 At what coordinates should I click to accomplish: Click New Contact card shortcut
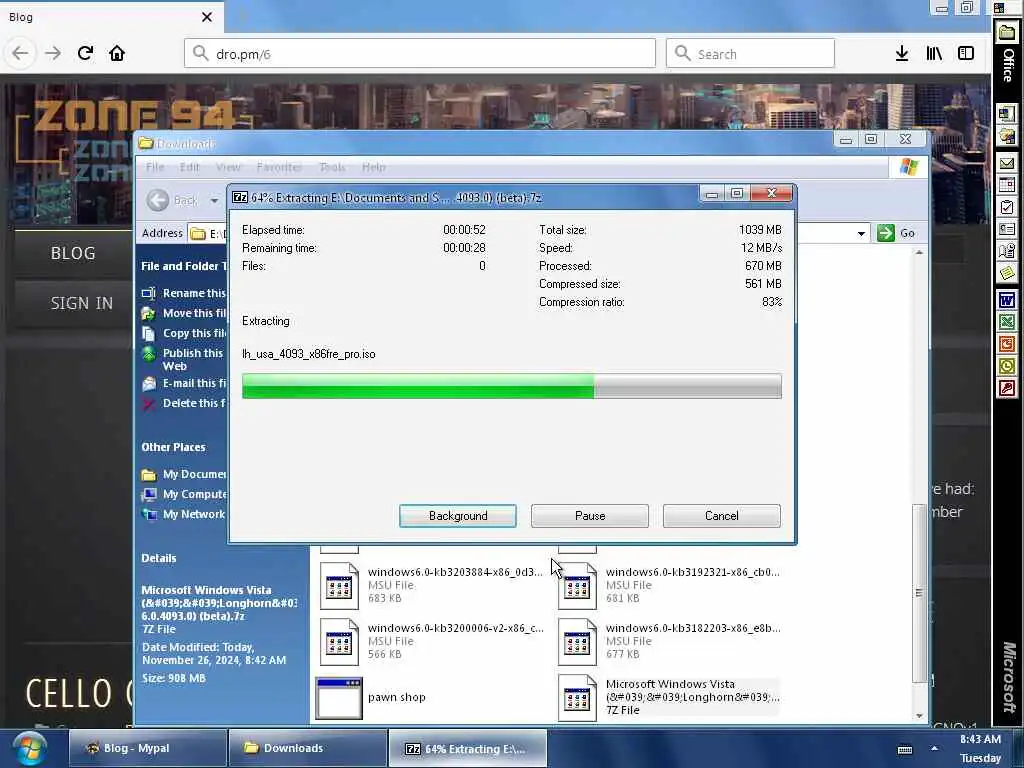(1006, 229)
